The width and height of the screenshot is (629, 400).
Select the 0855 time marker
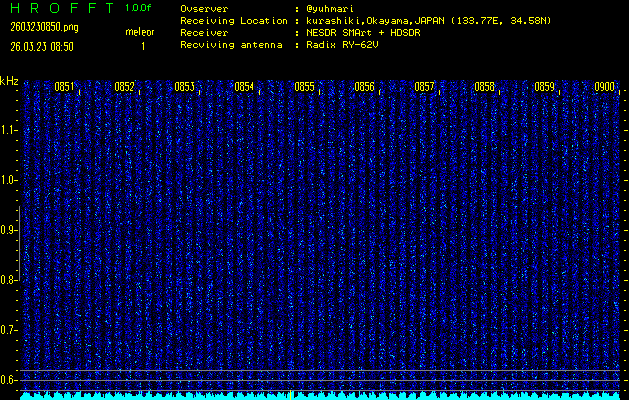tap(304, 87)
